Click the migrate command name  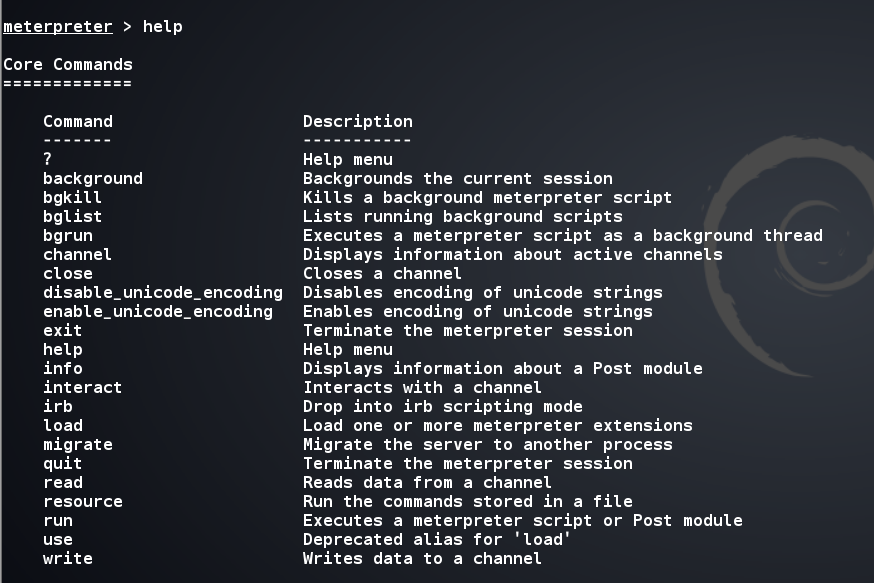(78, 445)
